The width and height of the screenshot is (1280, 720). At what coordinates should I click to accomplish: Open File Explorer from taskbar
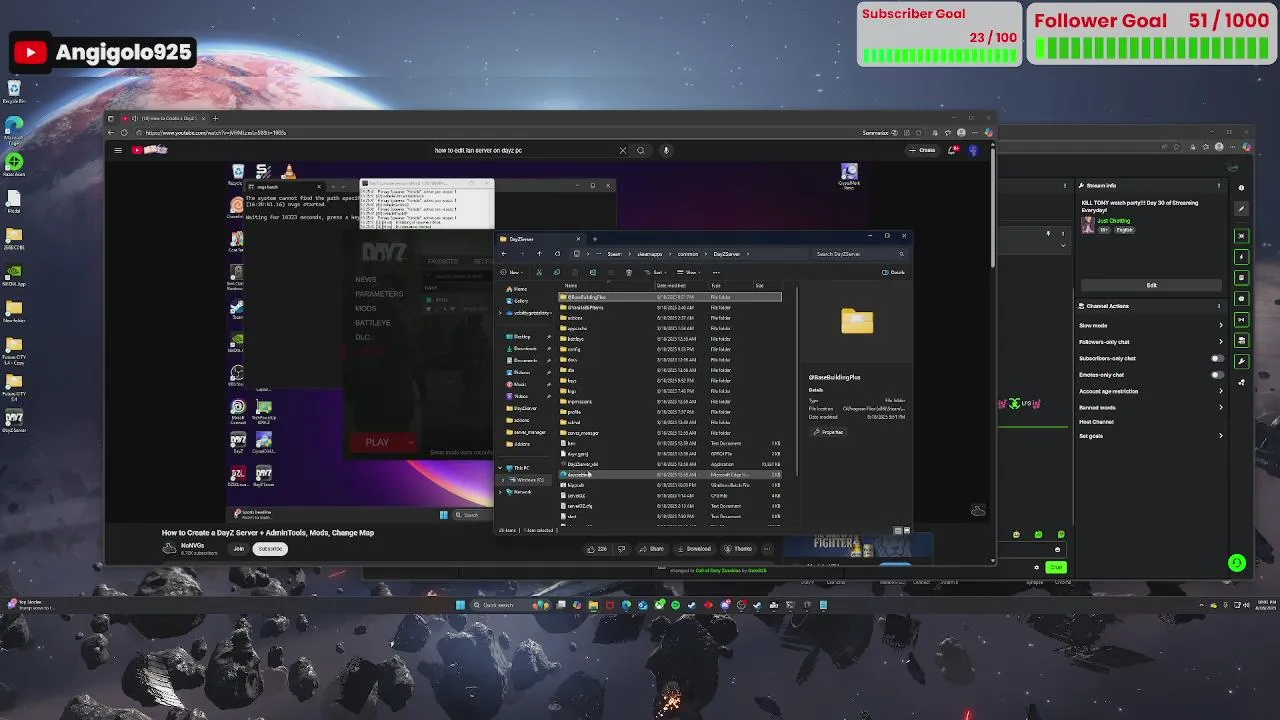[593, 605]
